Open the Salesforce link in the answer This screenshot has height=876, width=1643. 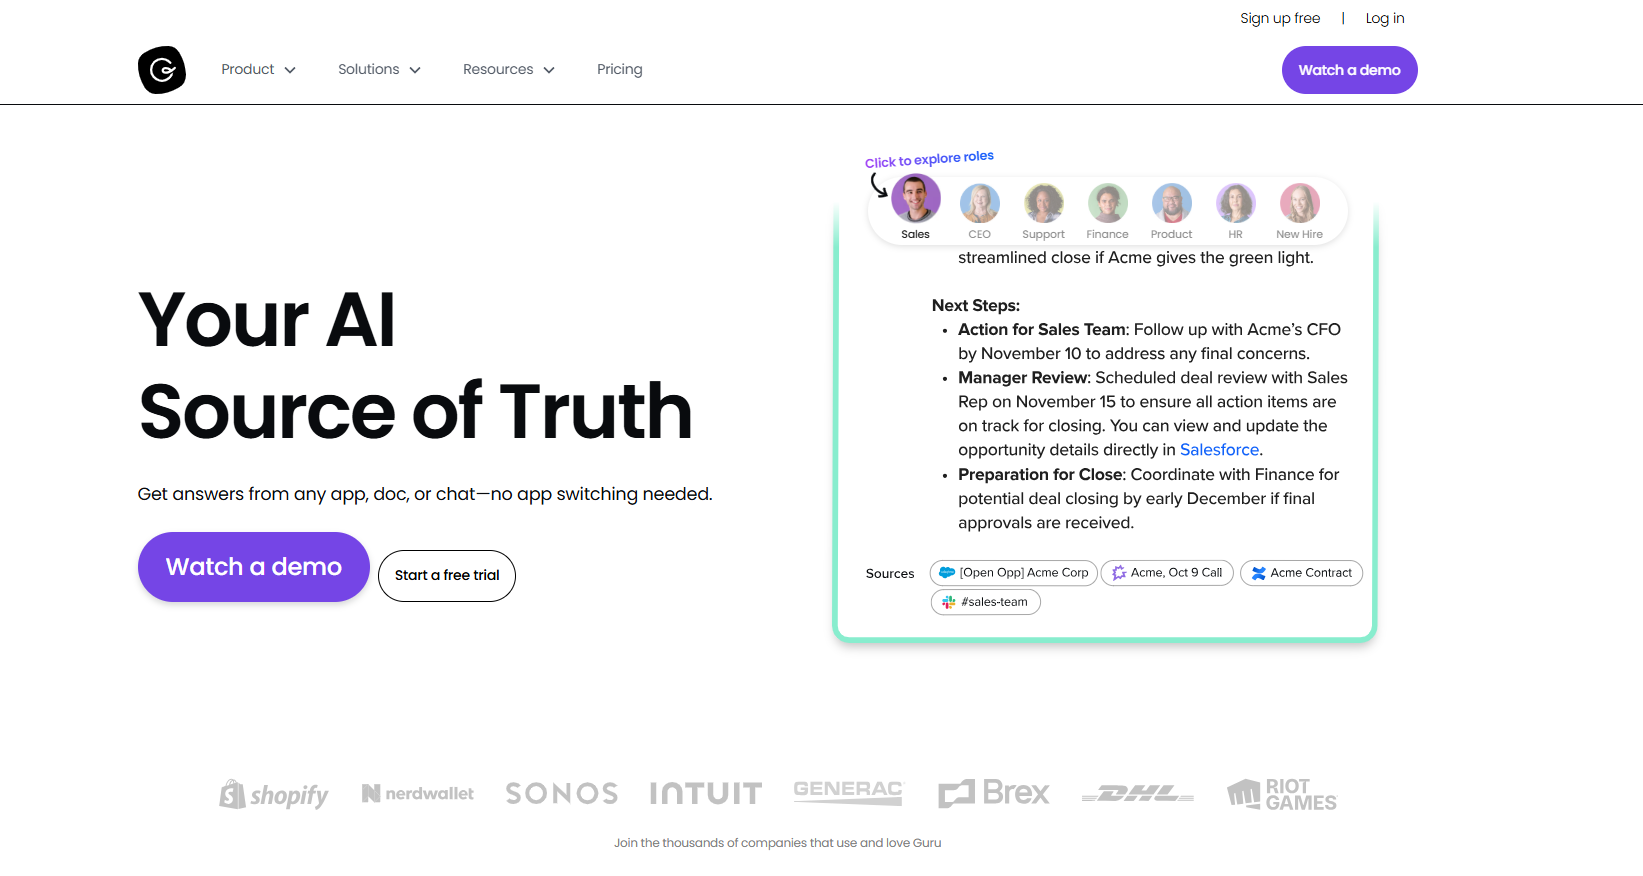tap(1219, 450)
